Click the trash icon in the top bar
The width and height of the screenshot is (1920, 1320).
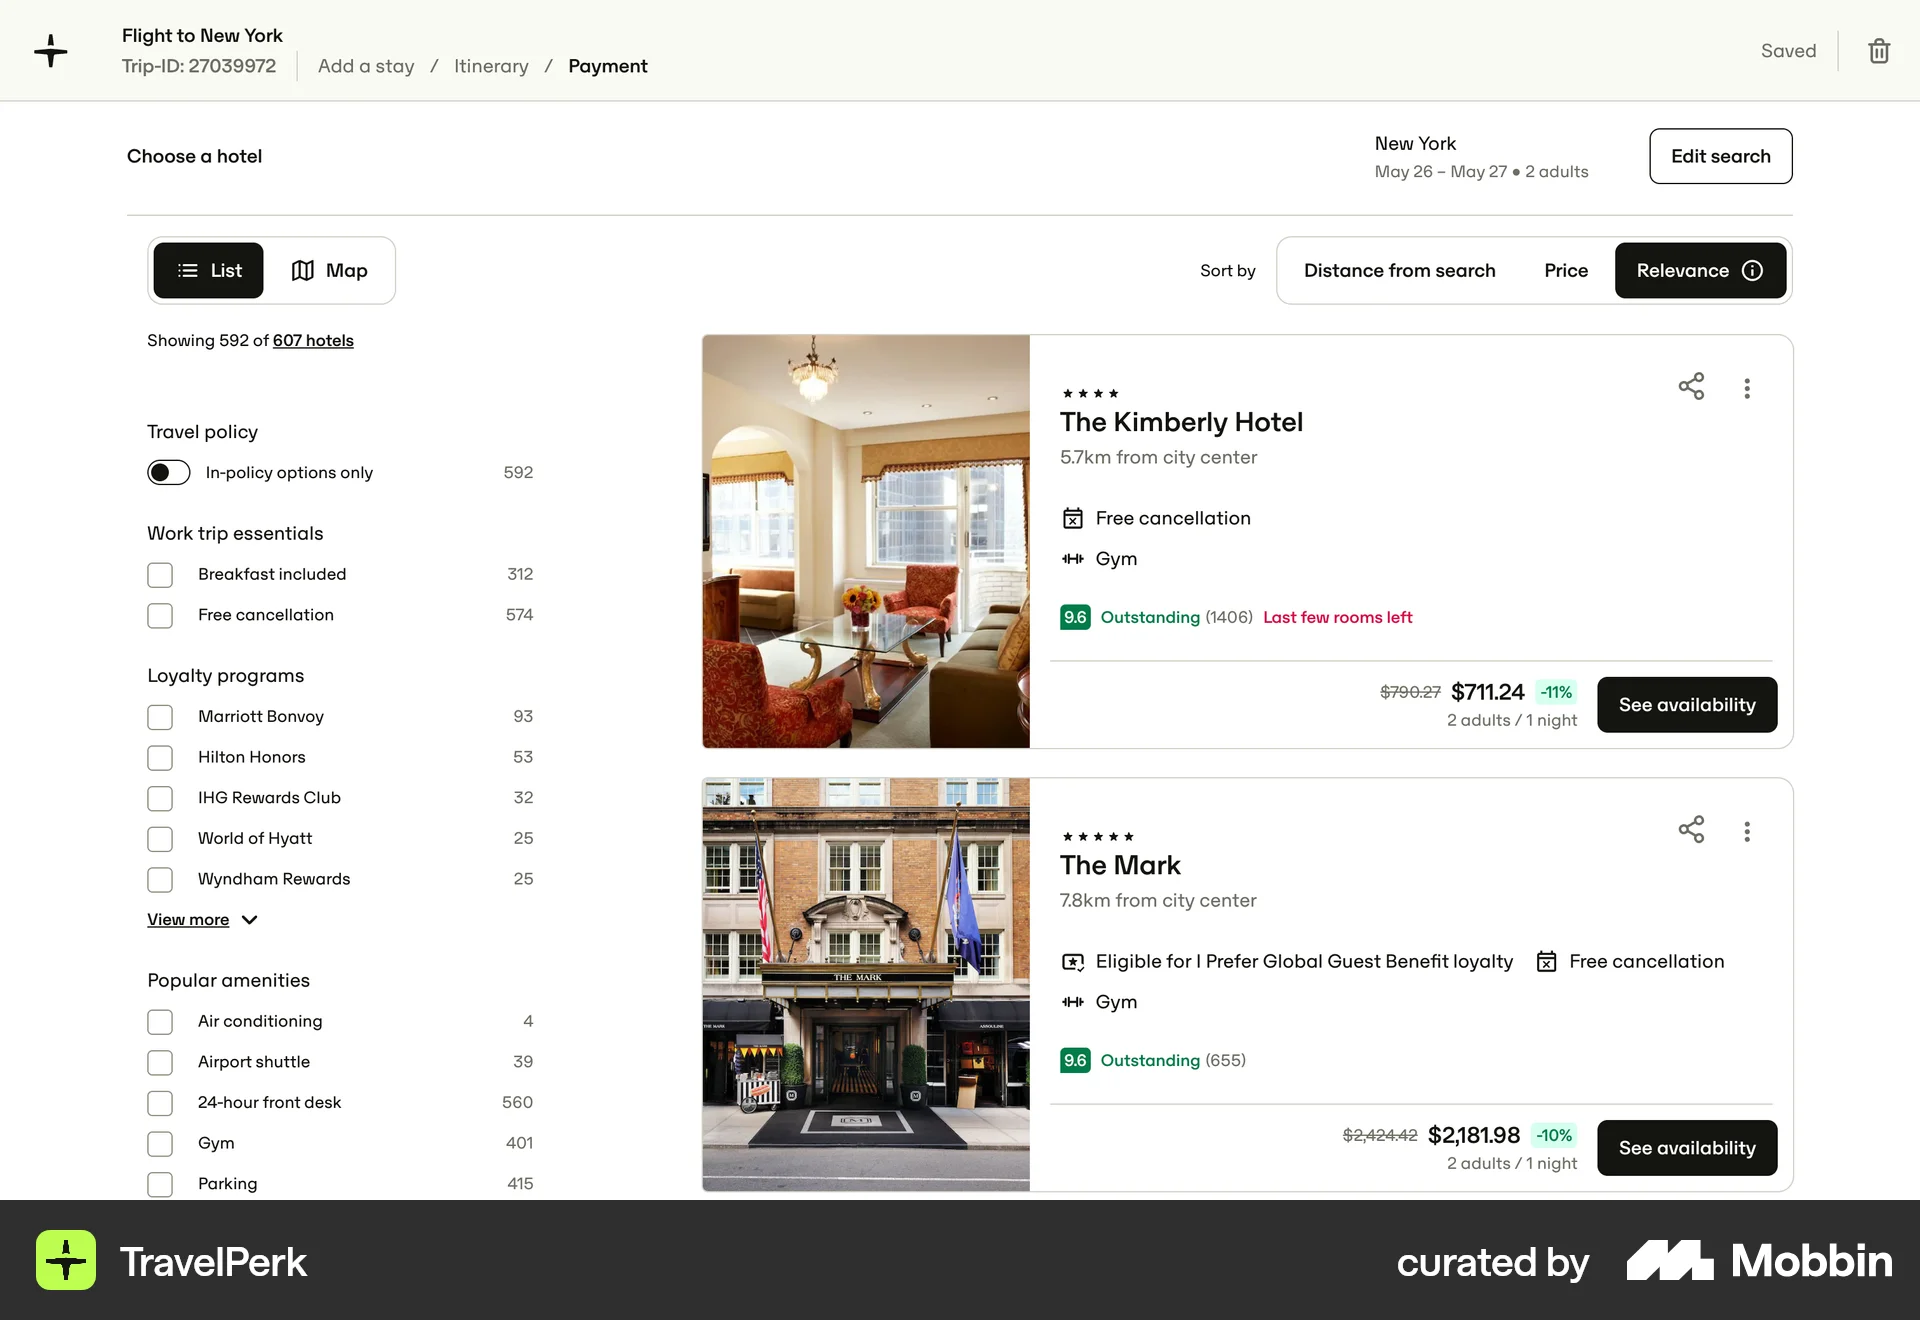(x=1878, y=50)
